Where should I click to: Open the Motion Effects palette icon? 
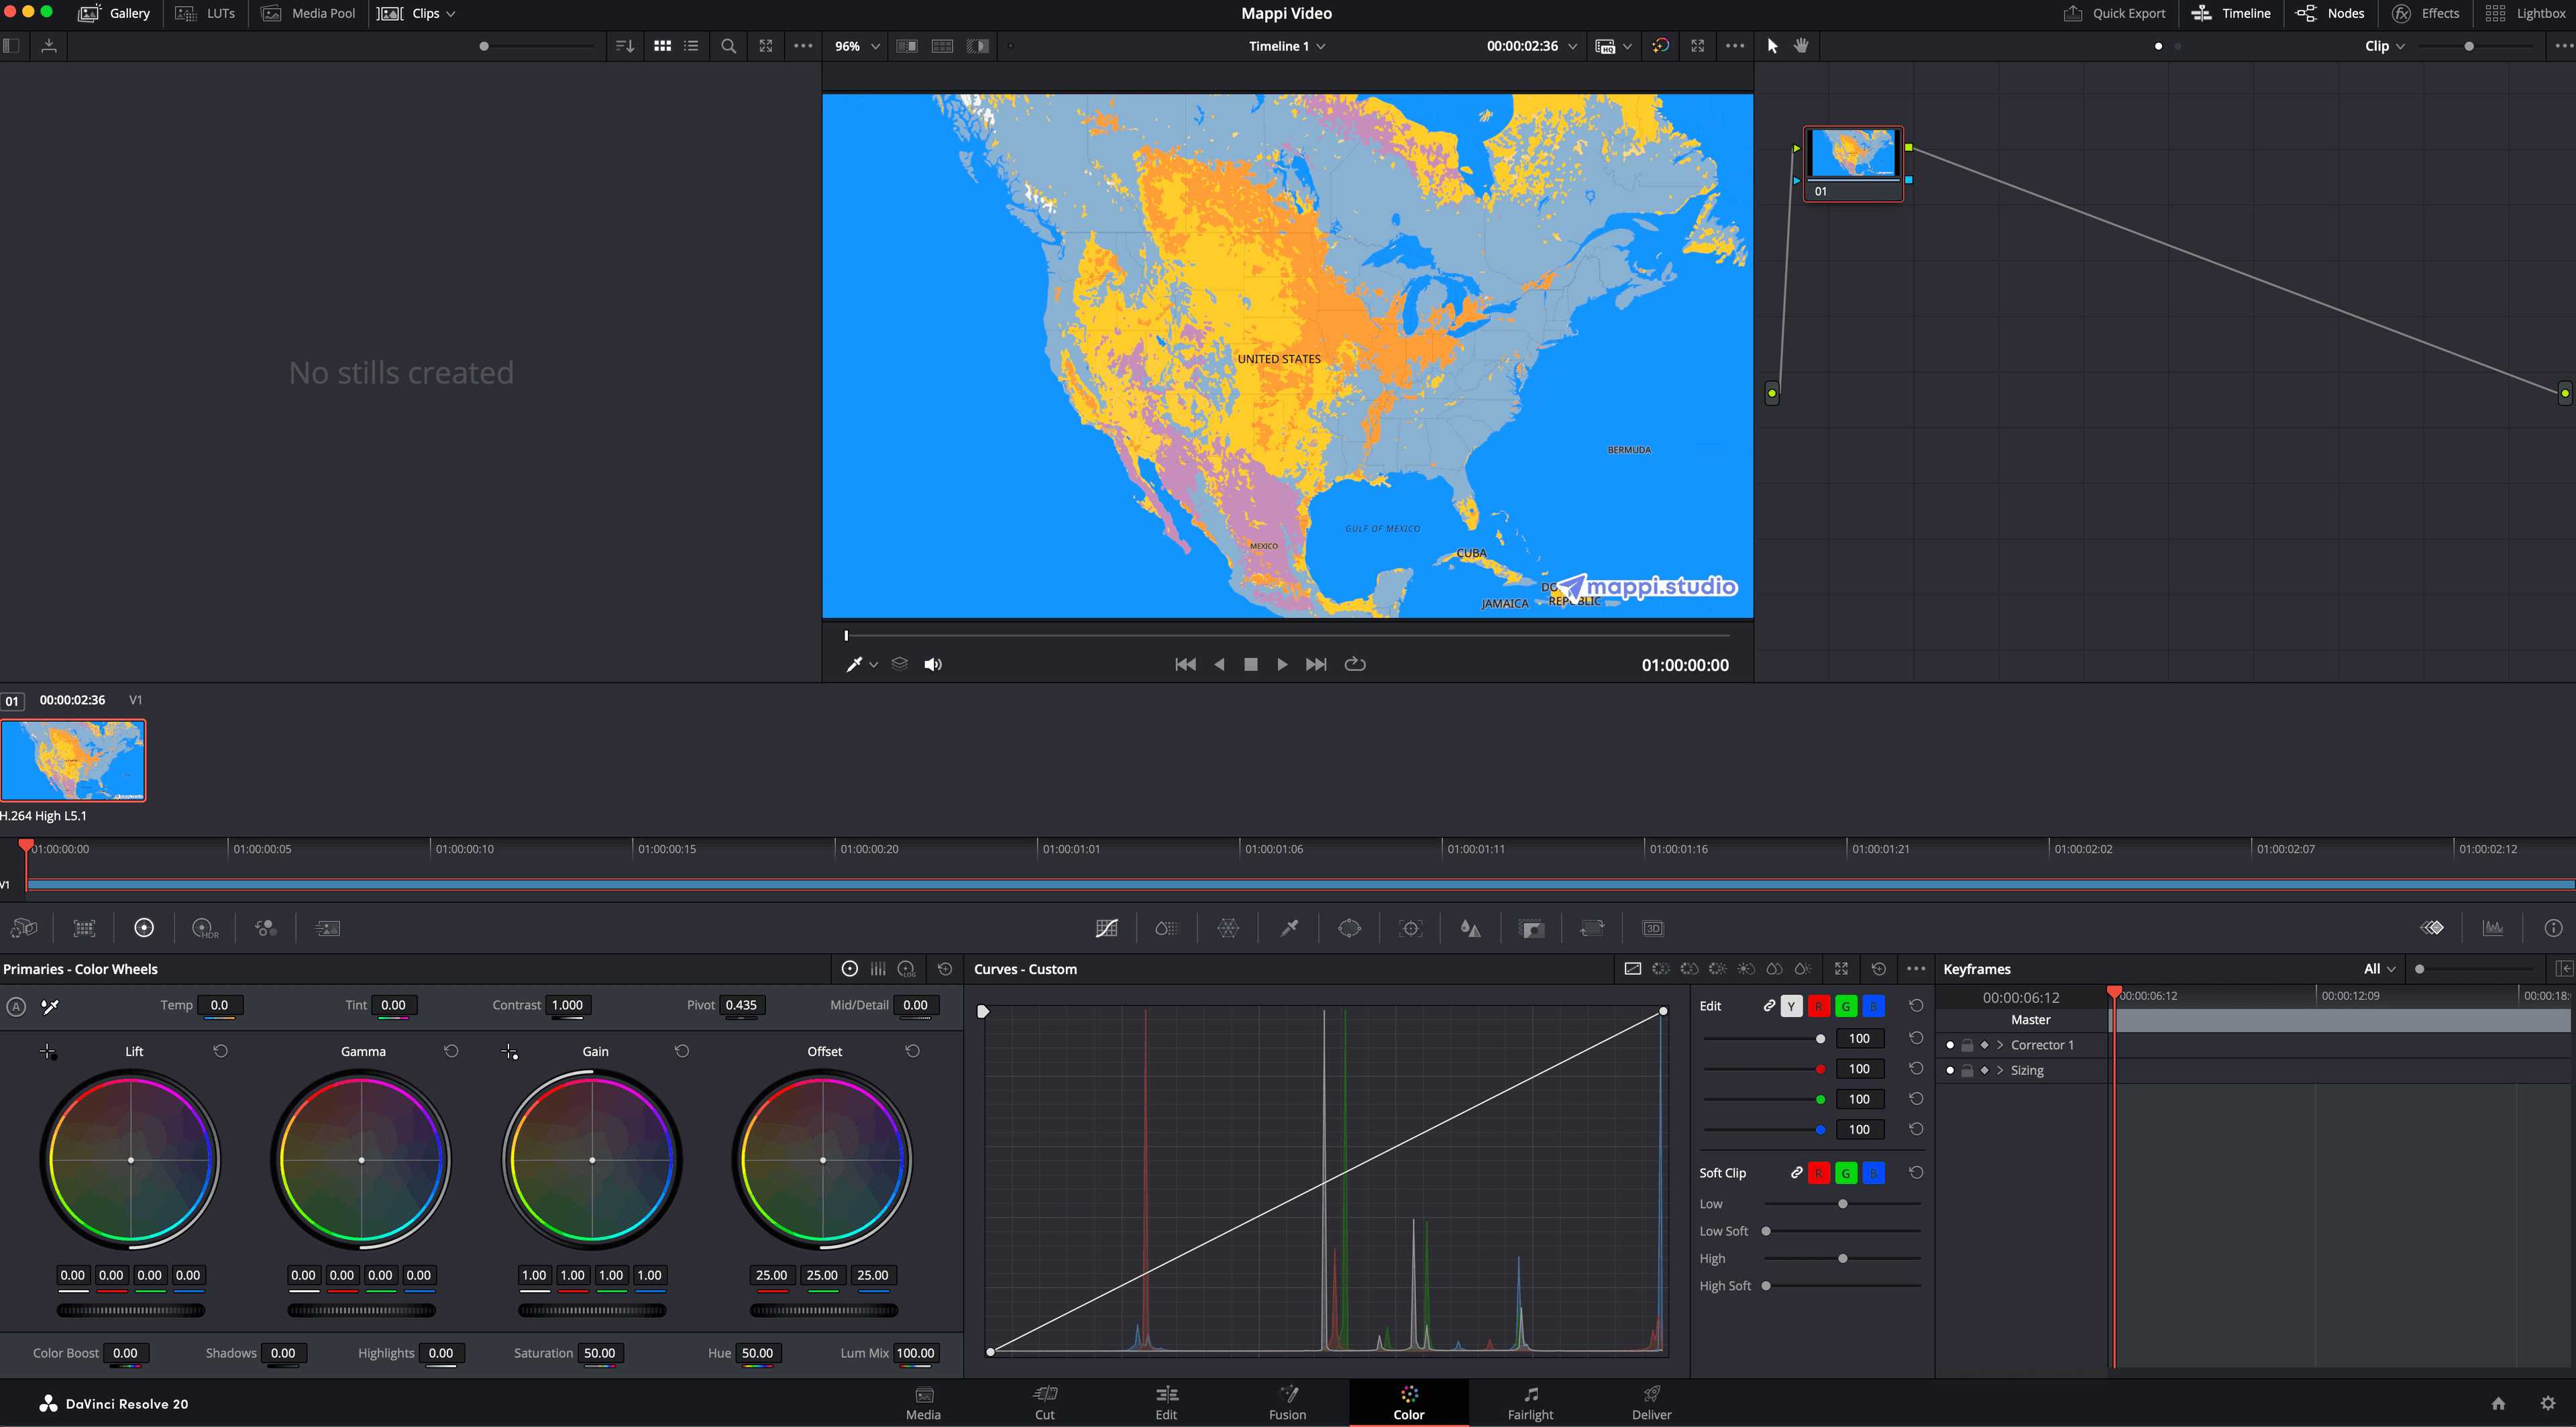pos(327,928)
